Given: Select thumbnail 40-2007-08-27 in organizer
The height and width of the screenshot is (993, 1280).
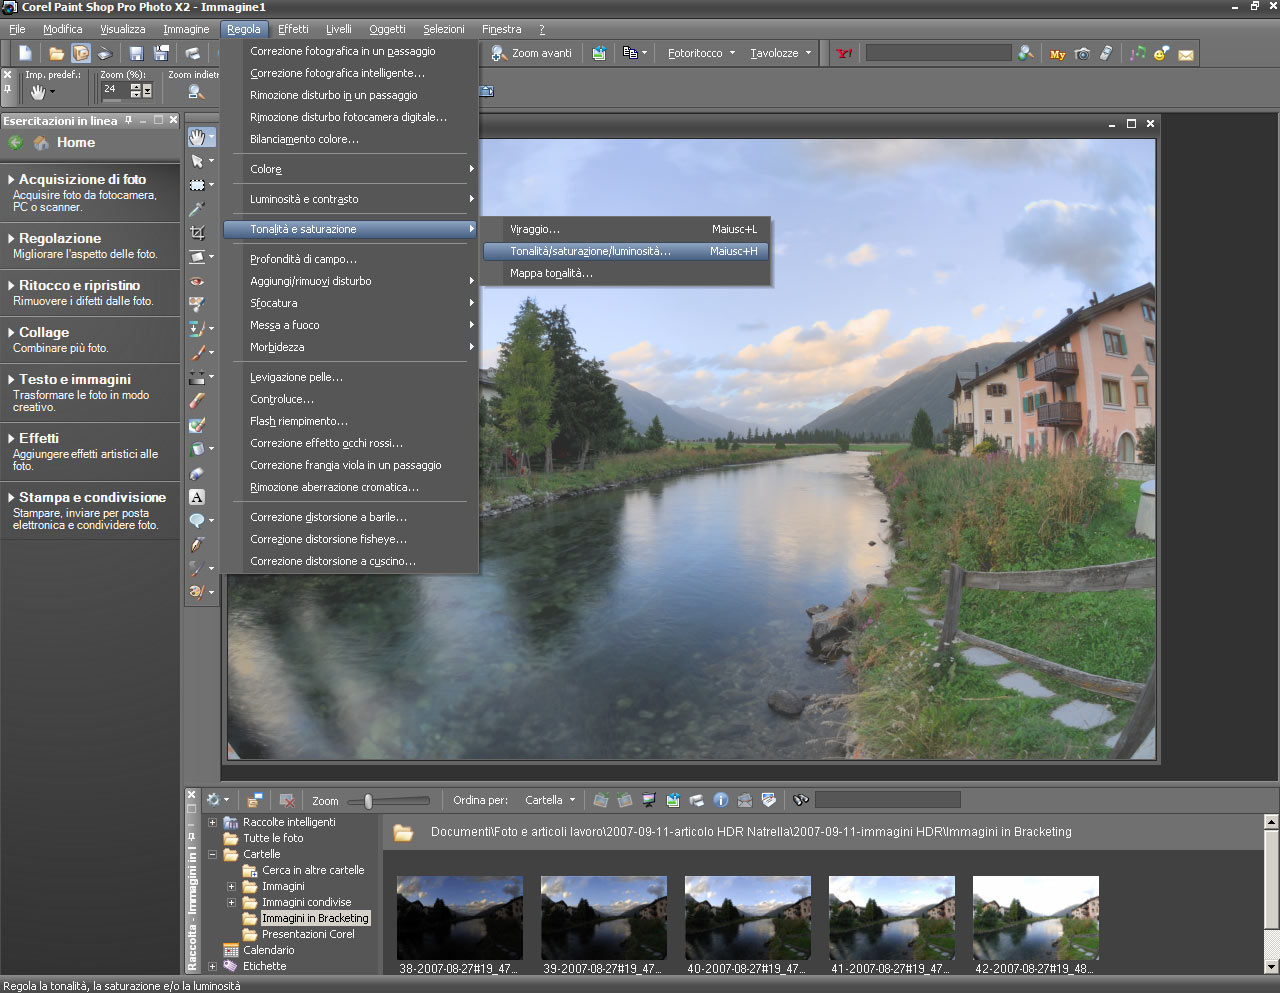Looking at the screenshot, I should pos(747,918).
